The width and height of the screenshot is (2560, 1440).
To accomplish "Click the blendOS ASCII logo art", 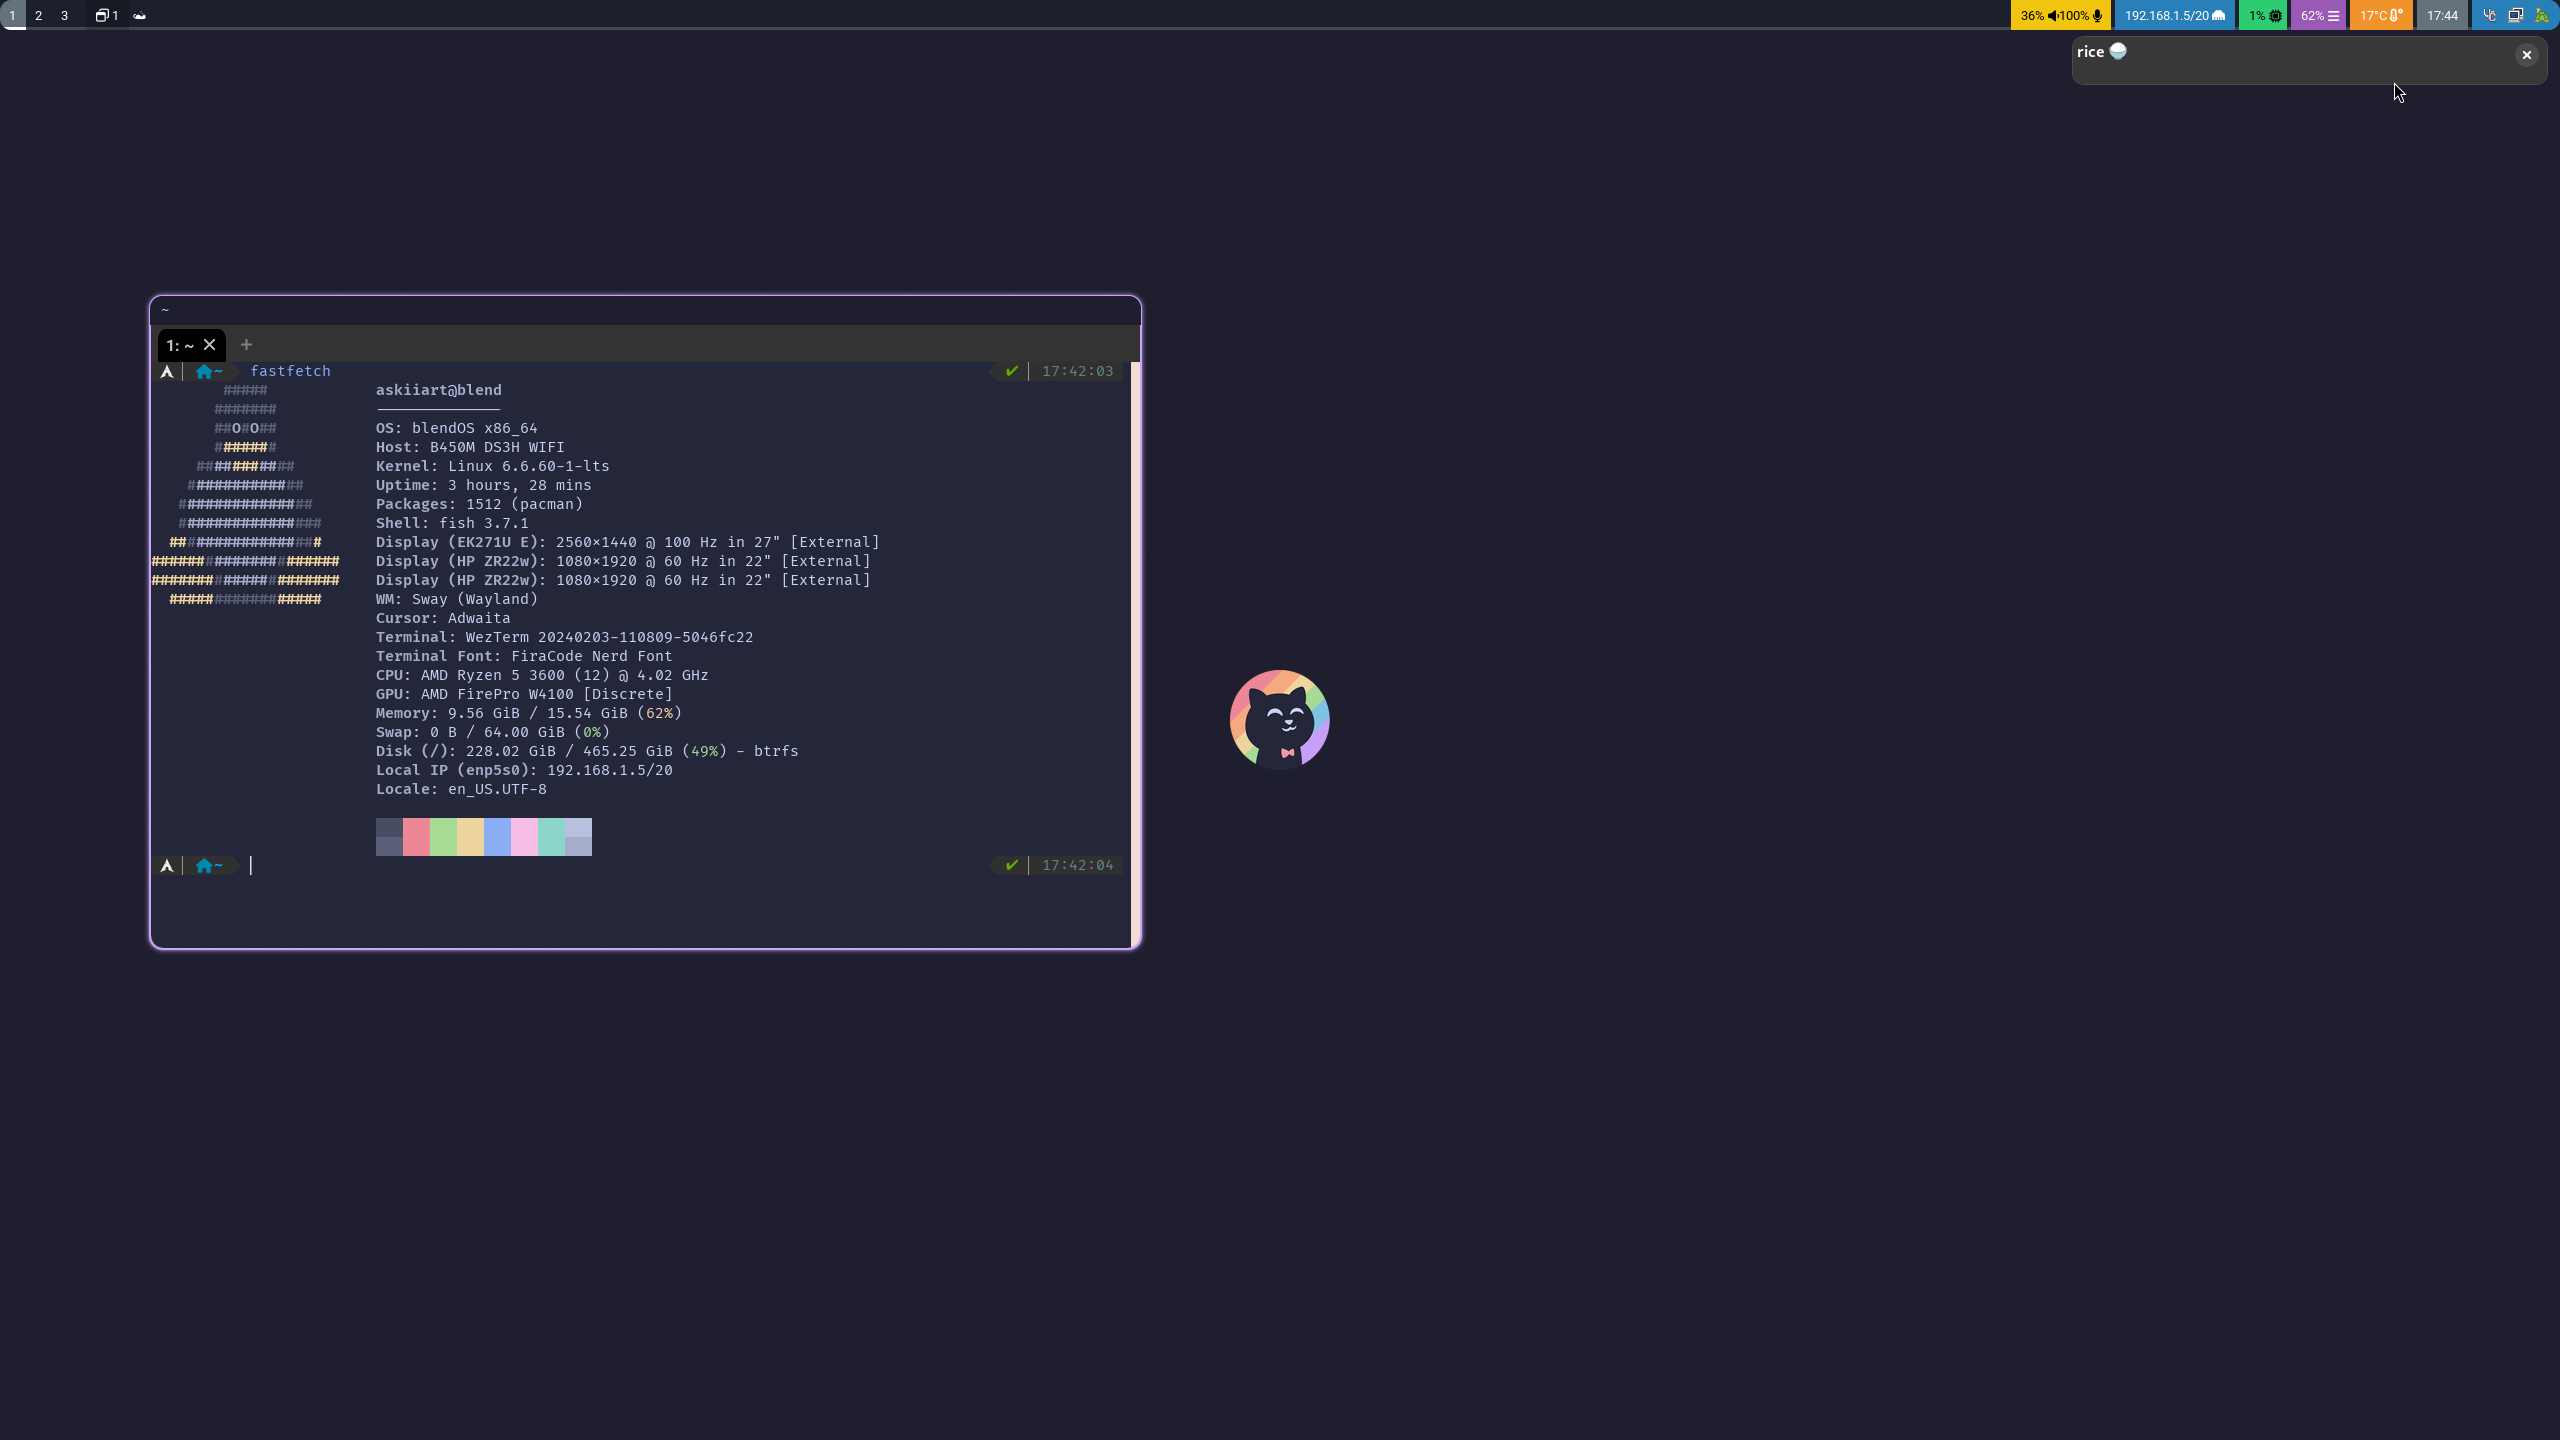I will pyautogui.click(x=245, y=495).
